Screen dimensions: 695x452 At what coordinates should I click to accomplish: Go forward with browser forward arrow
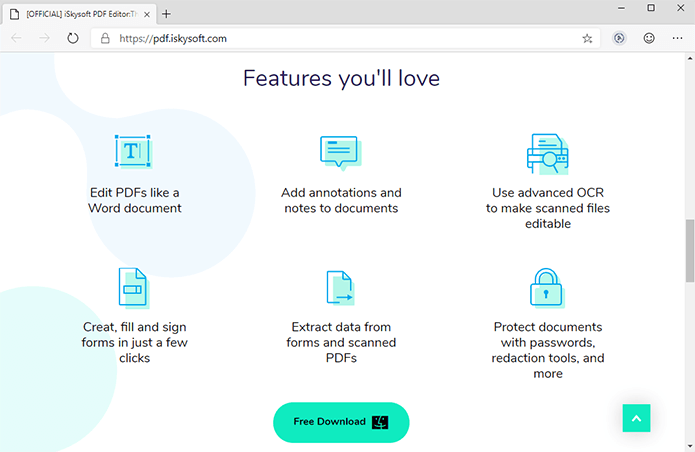44,39
